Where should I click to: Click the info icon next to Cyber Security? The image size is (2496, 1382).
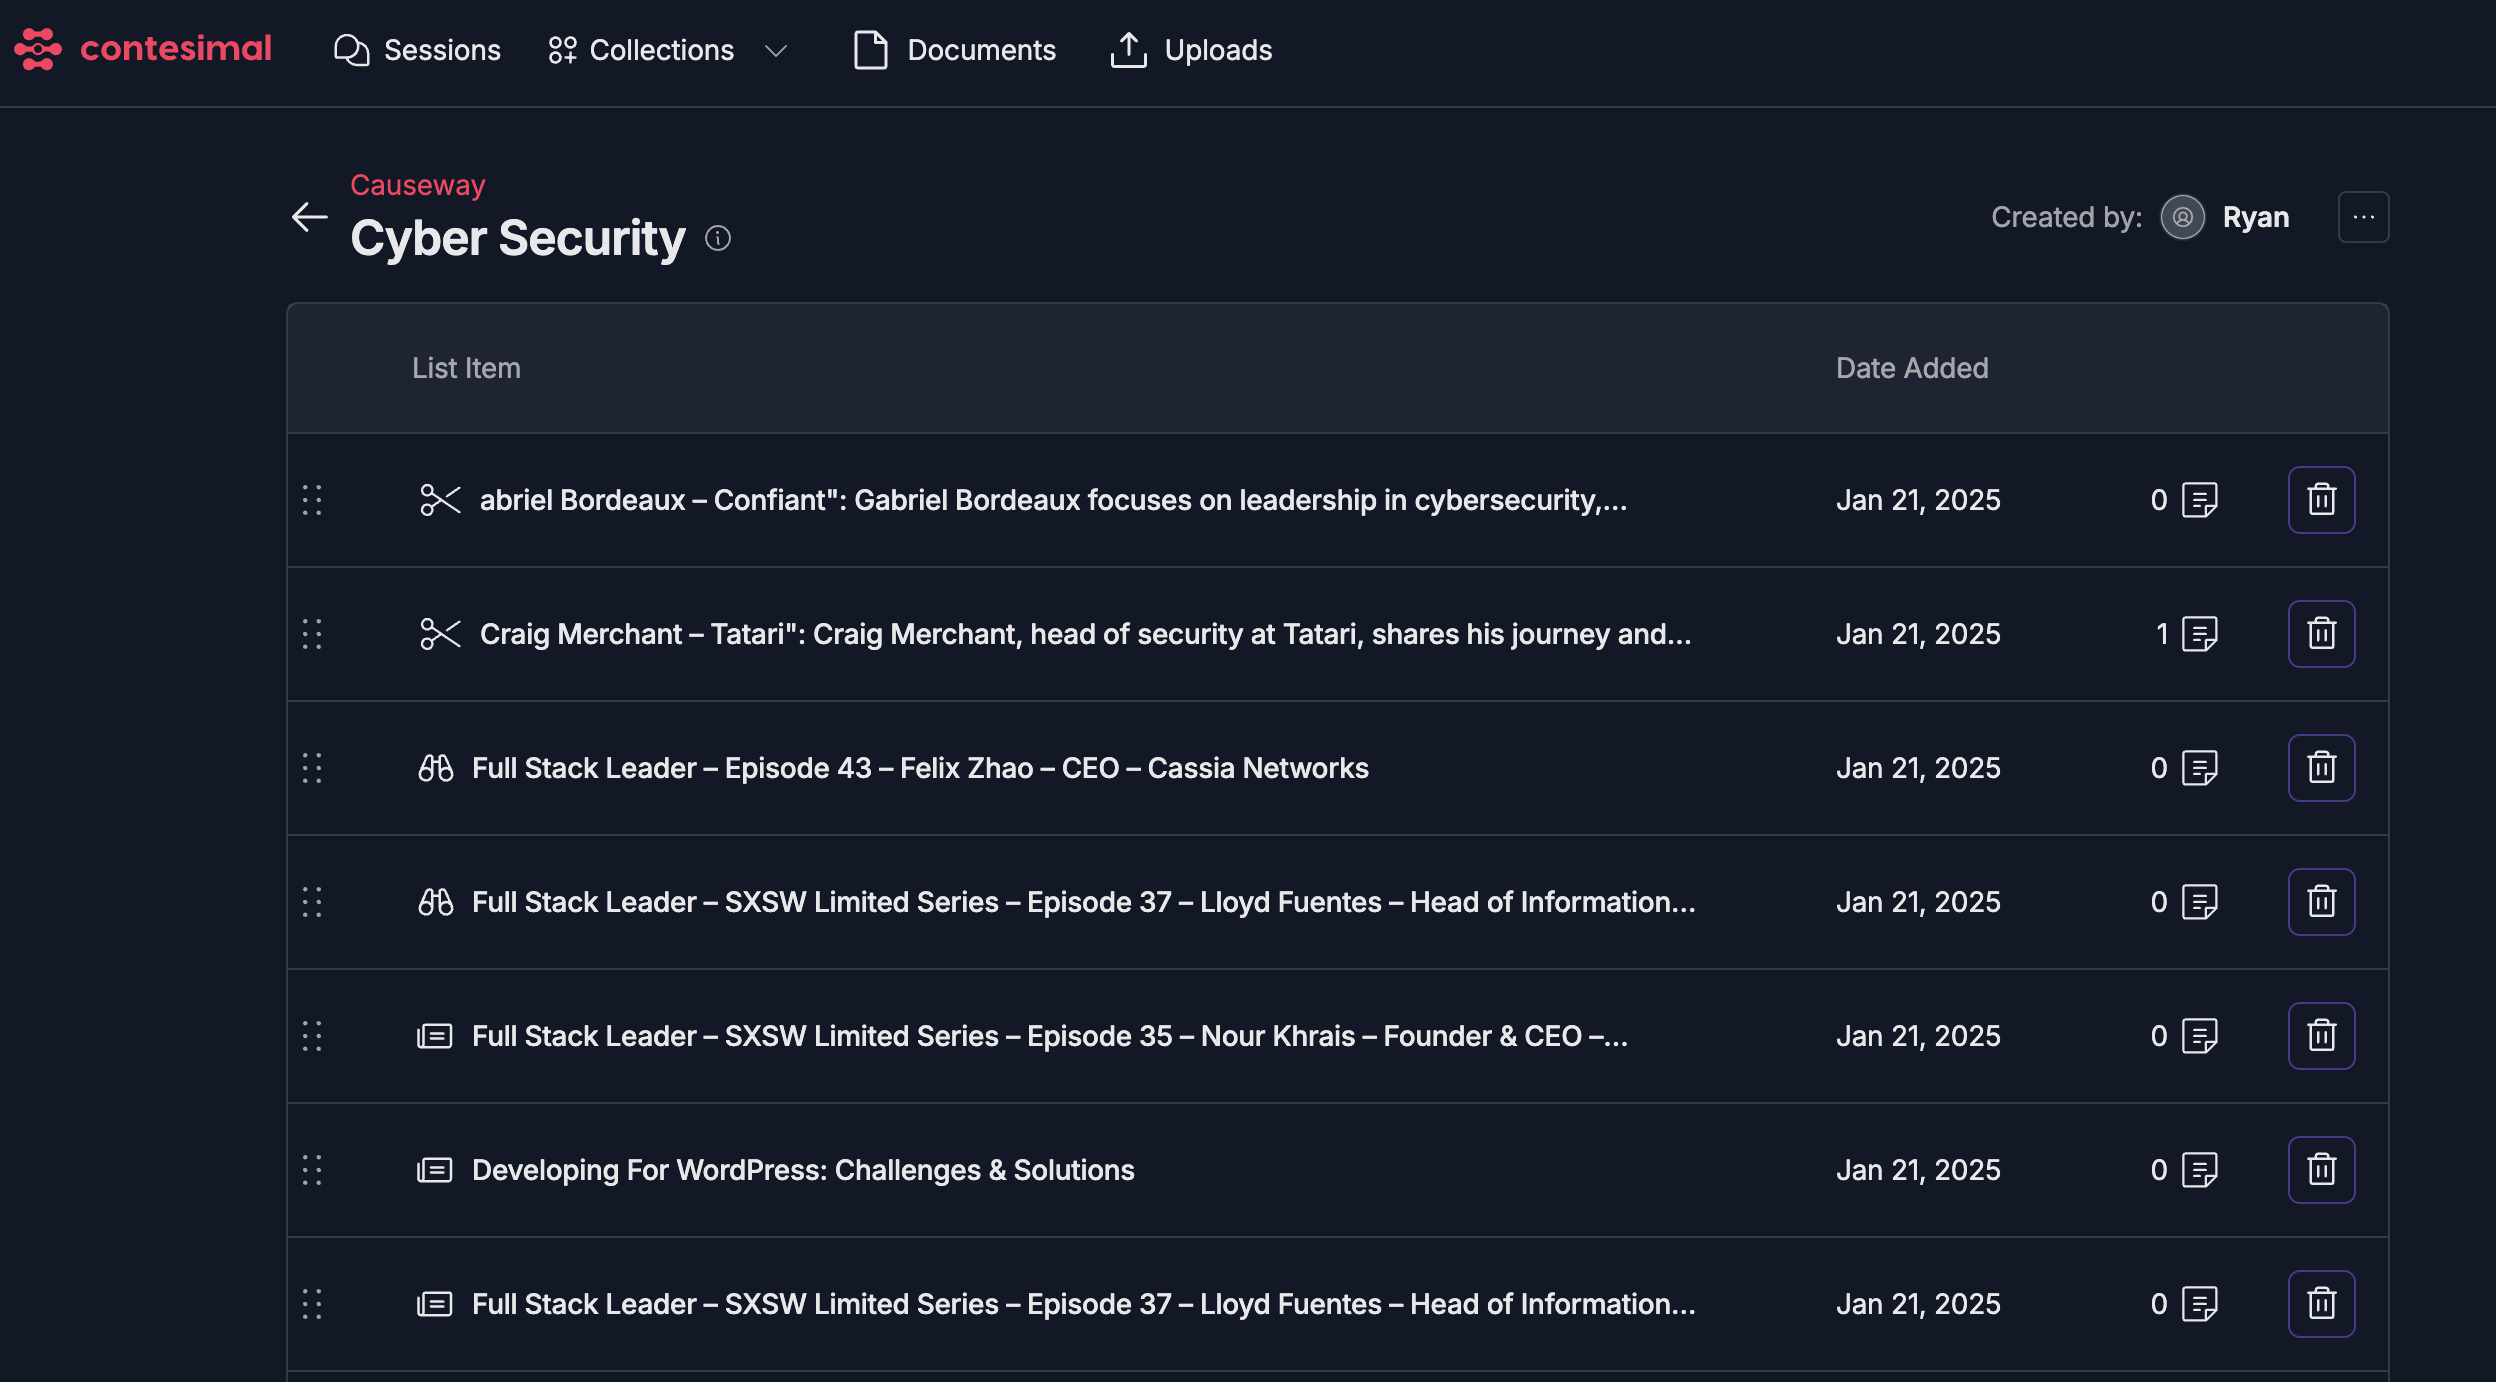click(718, 238)
